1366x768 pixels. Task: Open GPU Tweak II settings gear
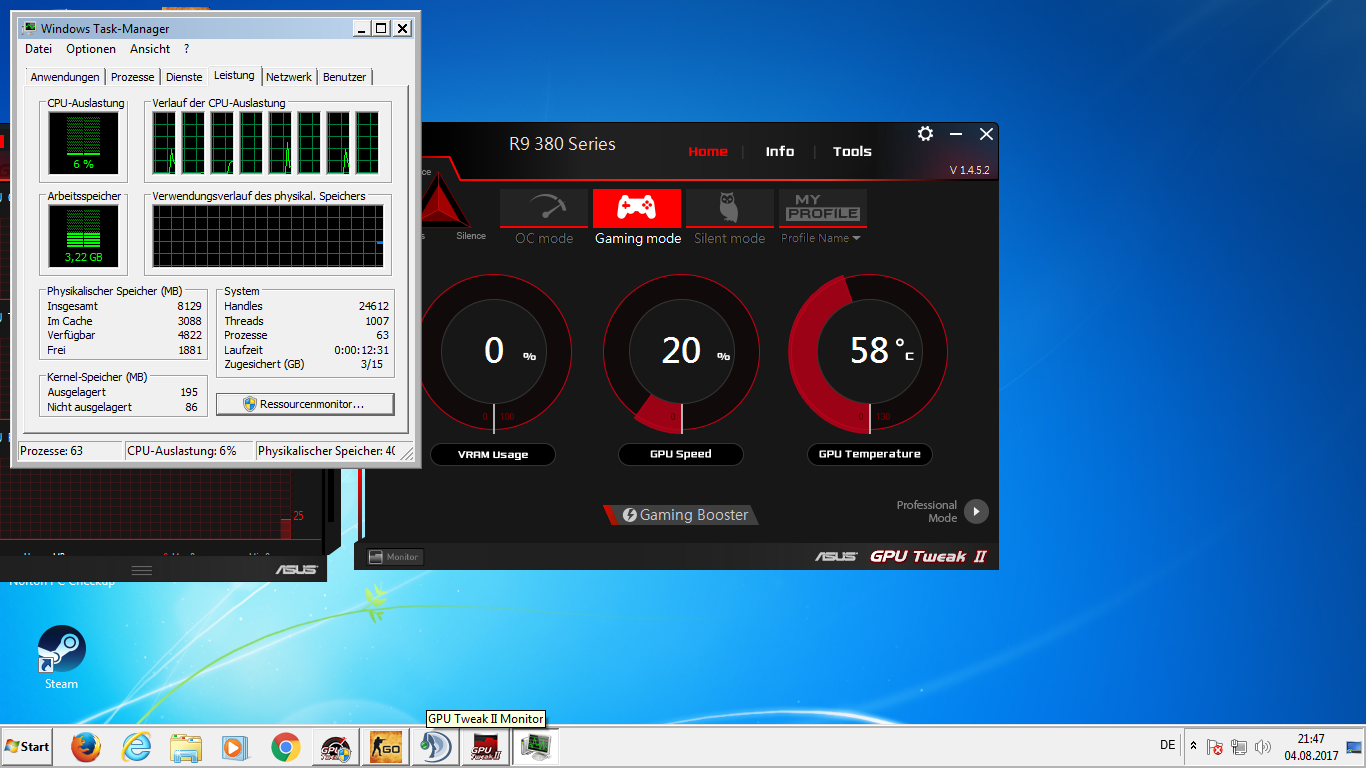[925, 134]
